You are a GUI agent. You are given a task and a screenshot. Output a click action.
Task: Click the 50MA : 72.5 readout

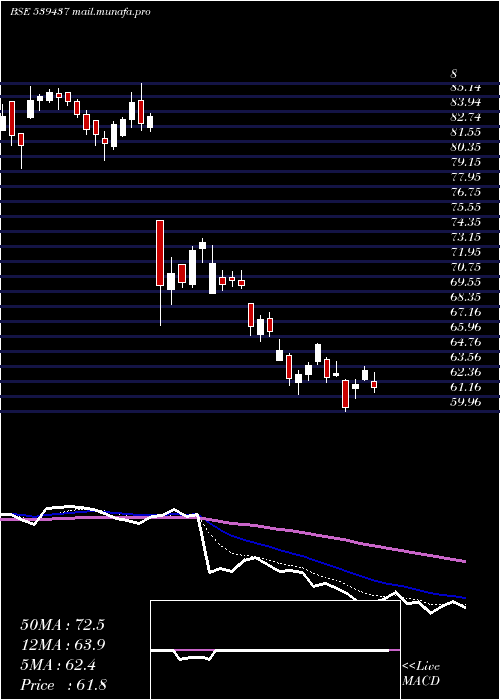(x=62, y=625)
